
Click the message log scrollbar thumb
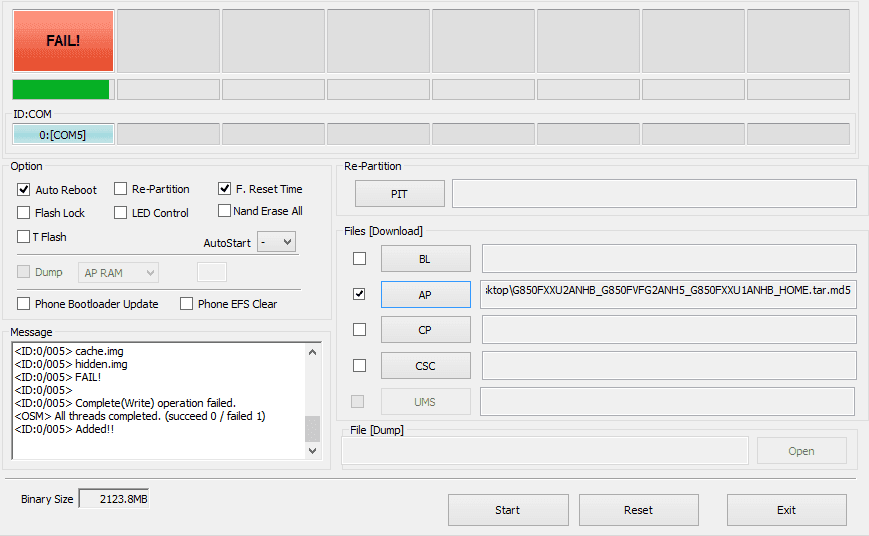coord(313,429)
